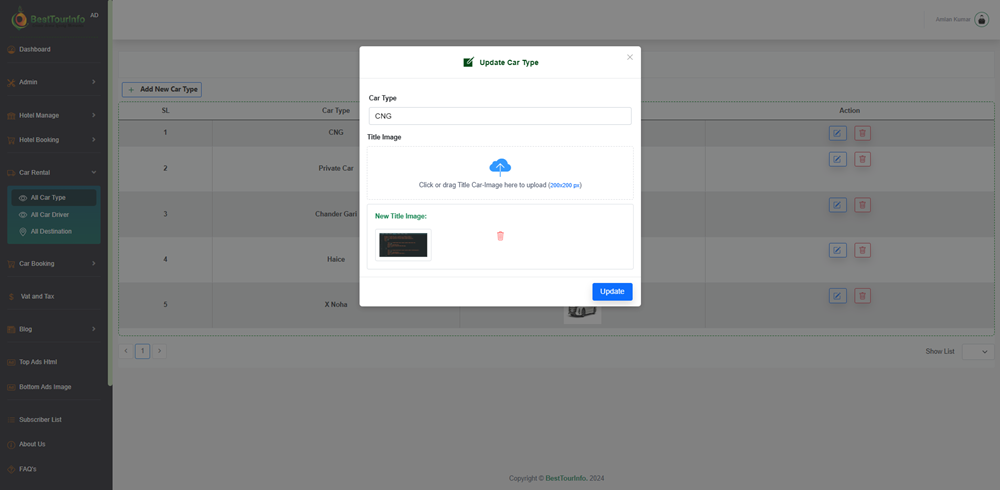The height and width of the screenshot is (490, 1000).
Task: Click the Chander Gari cell text
Action: [336, 214]
